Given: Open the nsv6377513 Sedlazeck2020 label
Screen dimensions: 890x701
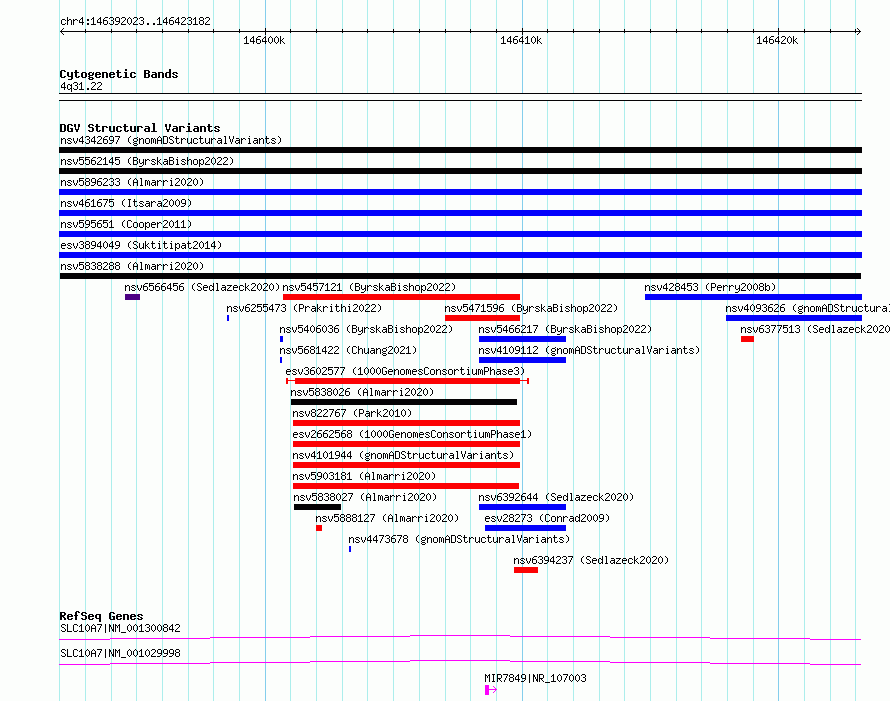Looking at the screenshot, I should (815, 329).
